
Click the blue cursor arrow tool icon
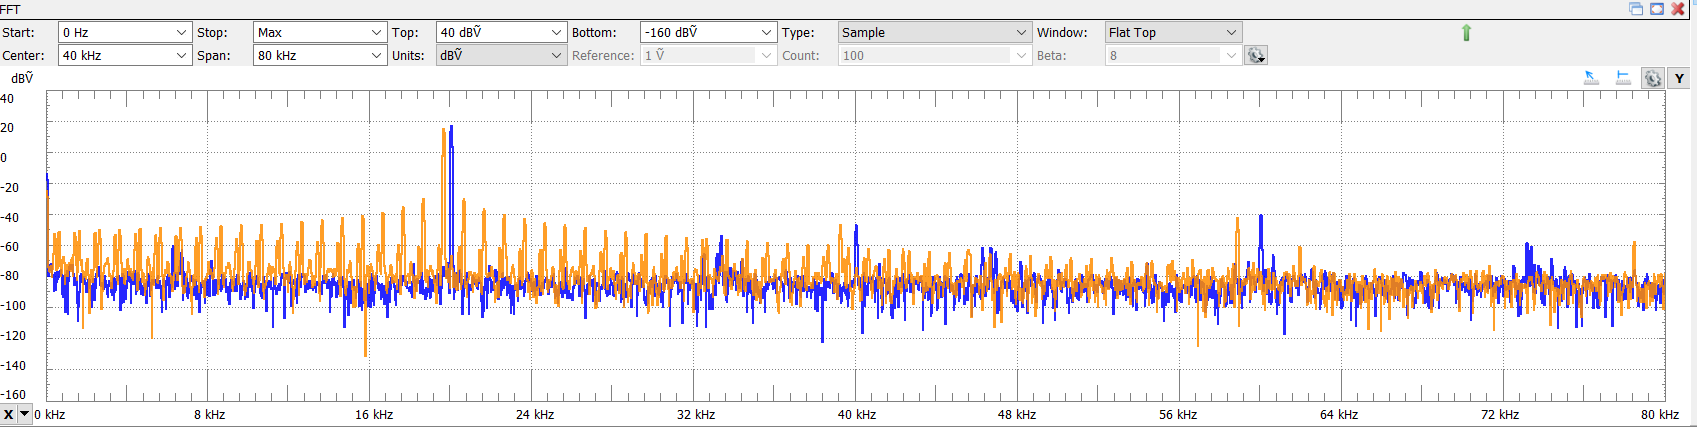pyautogui.click(x=1591, y=78)
